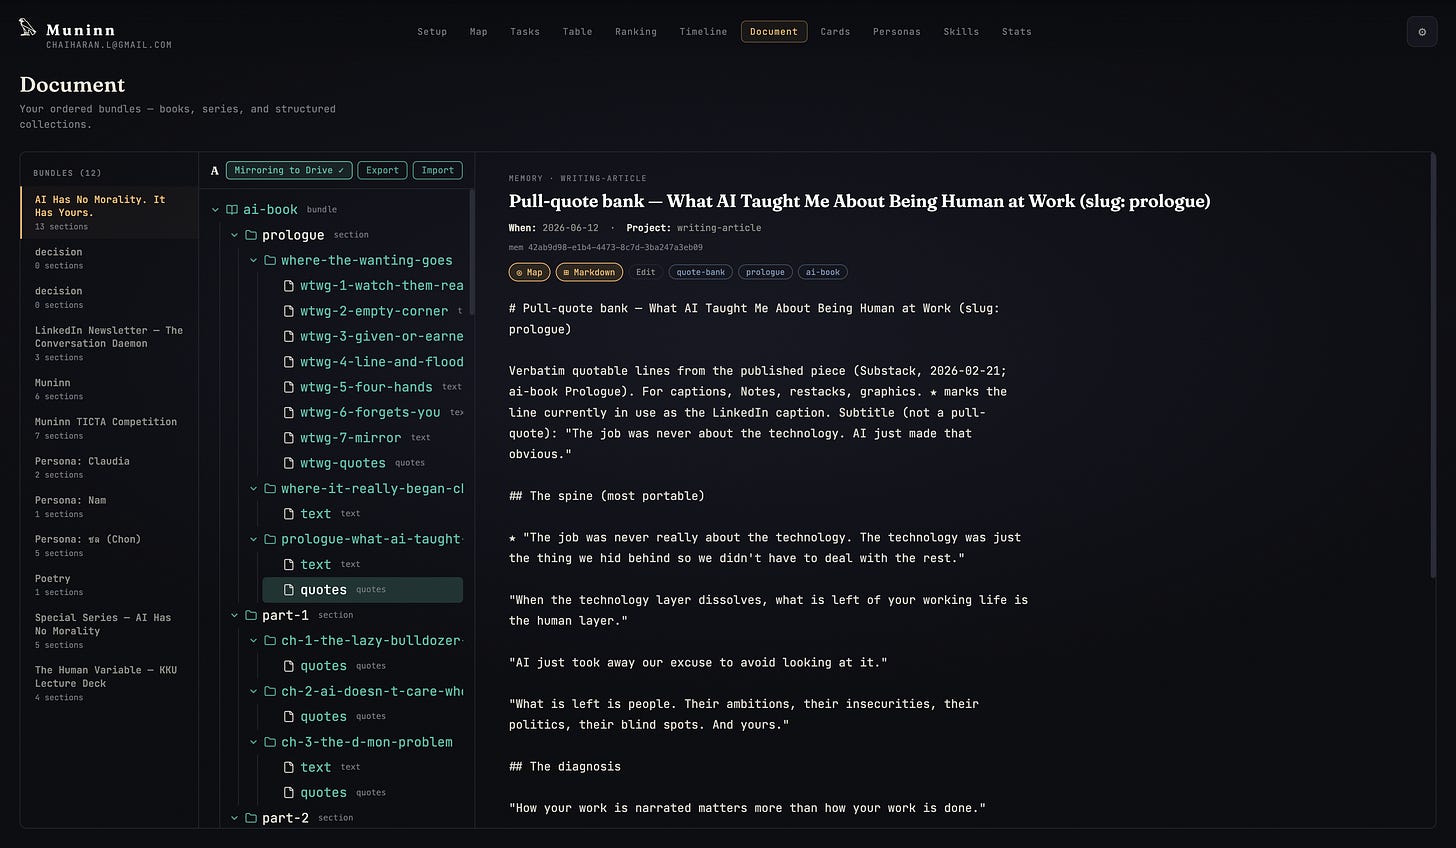Viewport: 1456px width, 848px height.
Task: Click the prologue section folder icon
Action: [251, 235]
